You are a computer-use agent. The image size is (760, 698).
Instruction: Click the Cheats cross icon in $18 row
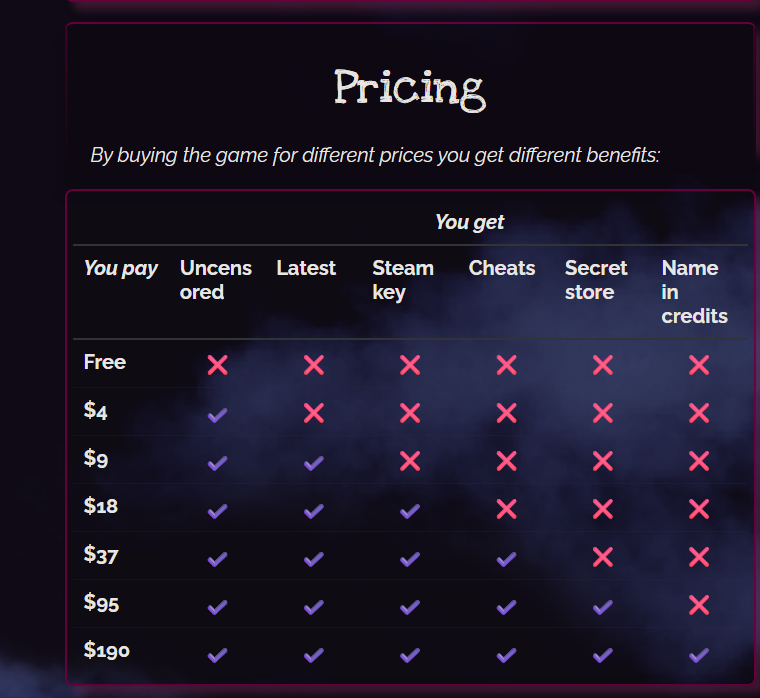coord(506,509)
